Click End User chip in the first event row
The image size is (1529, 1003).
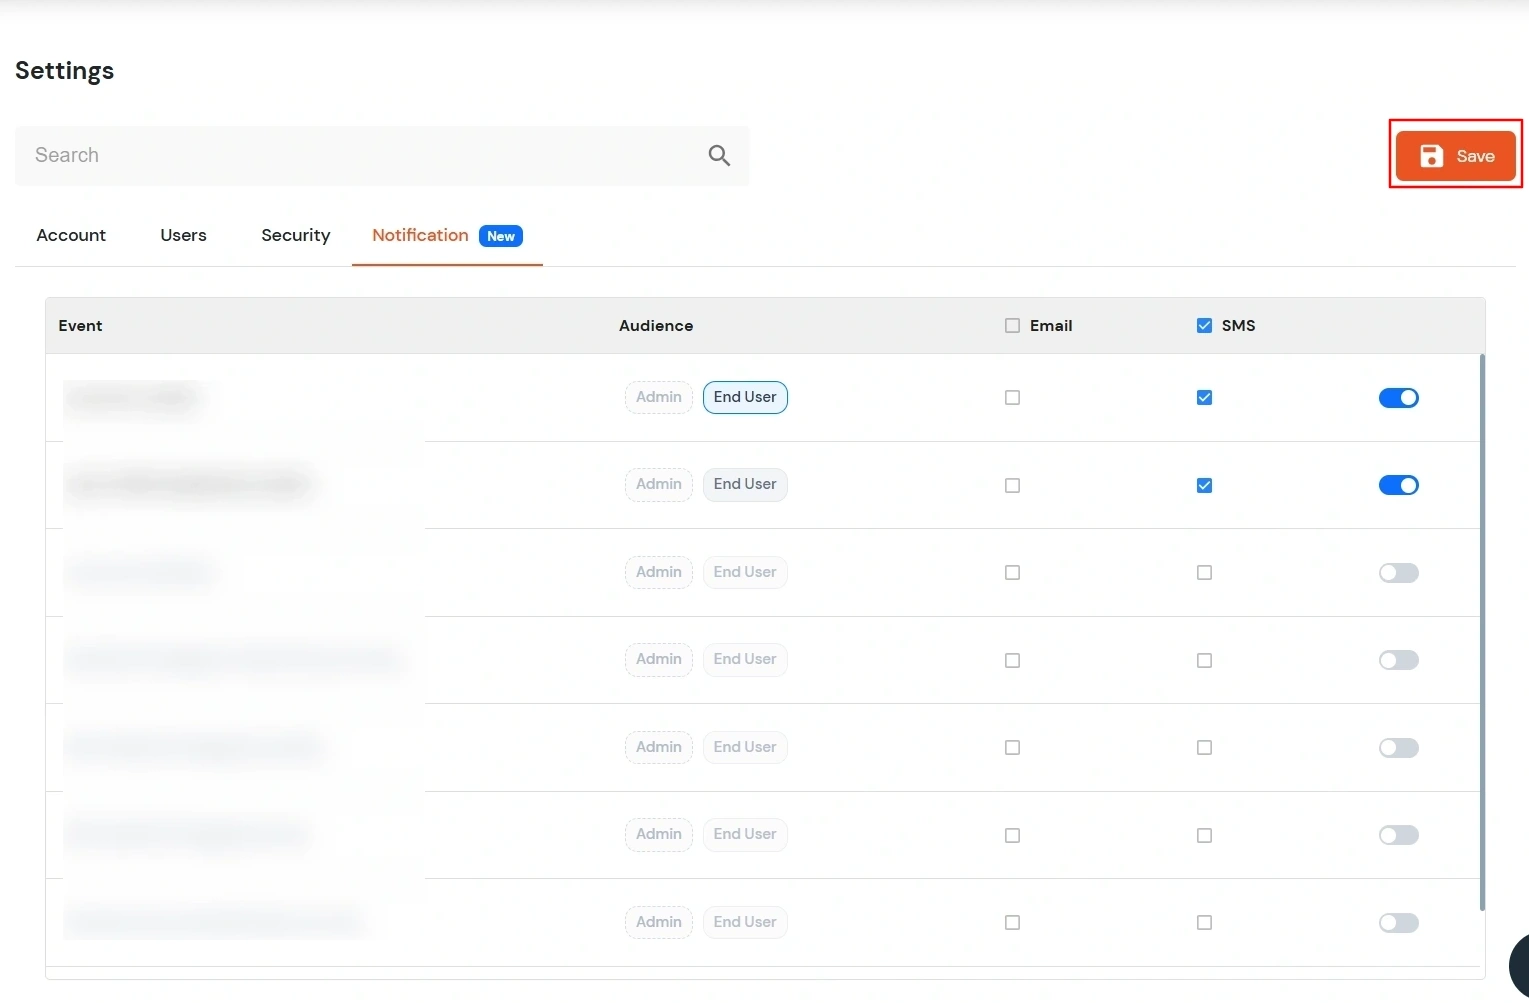pyautogui.click(x=745, y=397)
